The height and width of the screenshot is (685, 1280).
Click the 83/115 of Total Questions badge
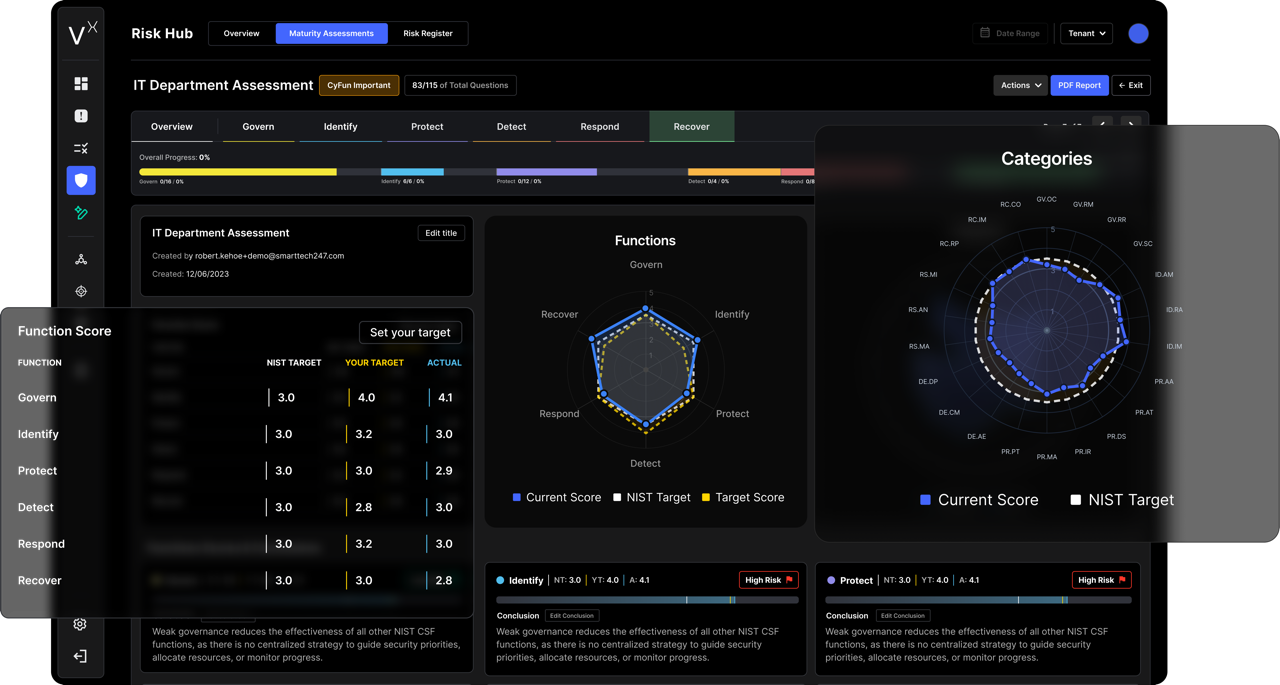click(460, 85)
